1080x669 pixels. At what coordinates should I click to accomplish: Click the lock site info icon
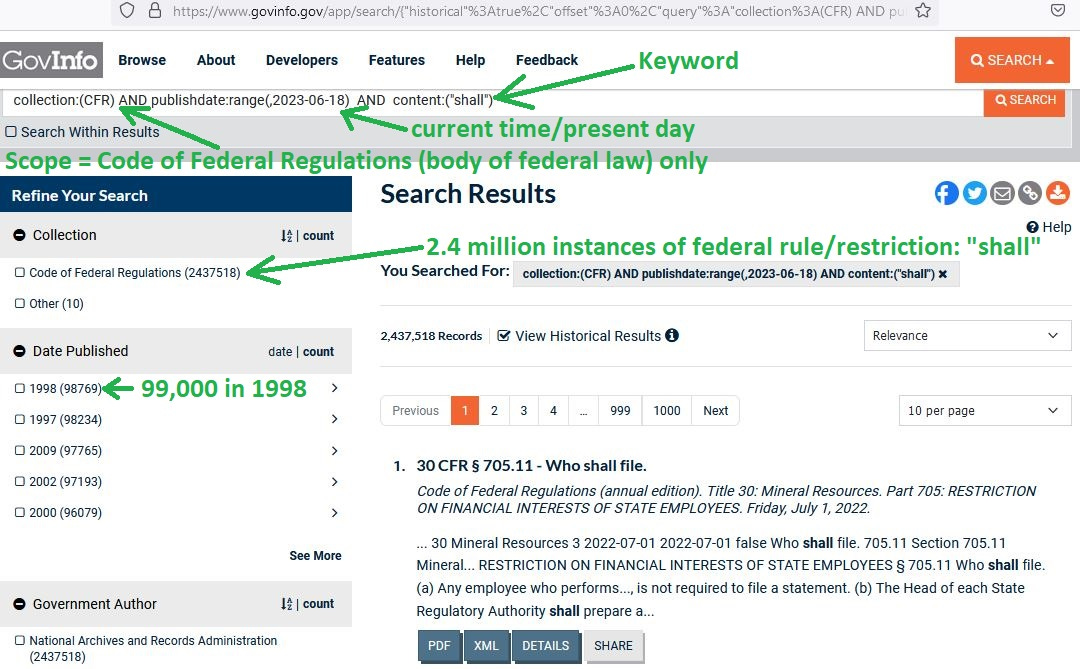(x=155, y=10)
